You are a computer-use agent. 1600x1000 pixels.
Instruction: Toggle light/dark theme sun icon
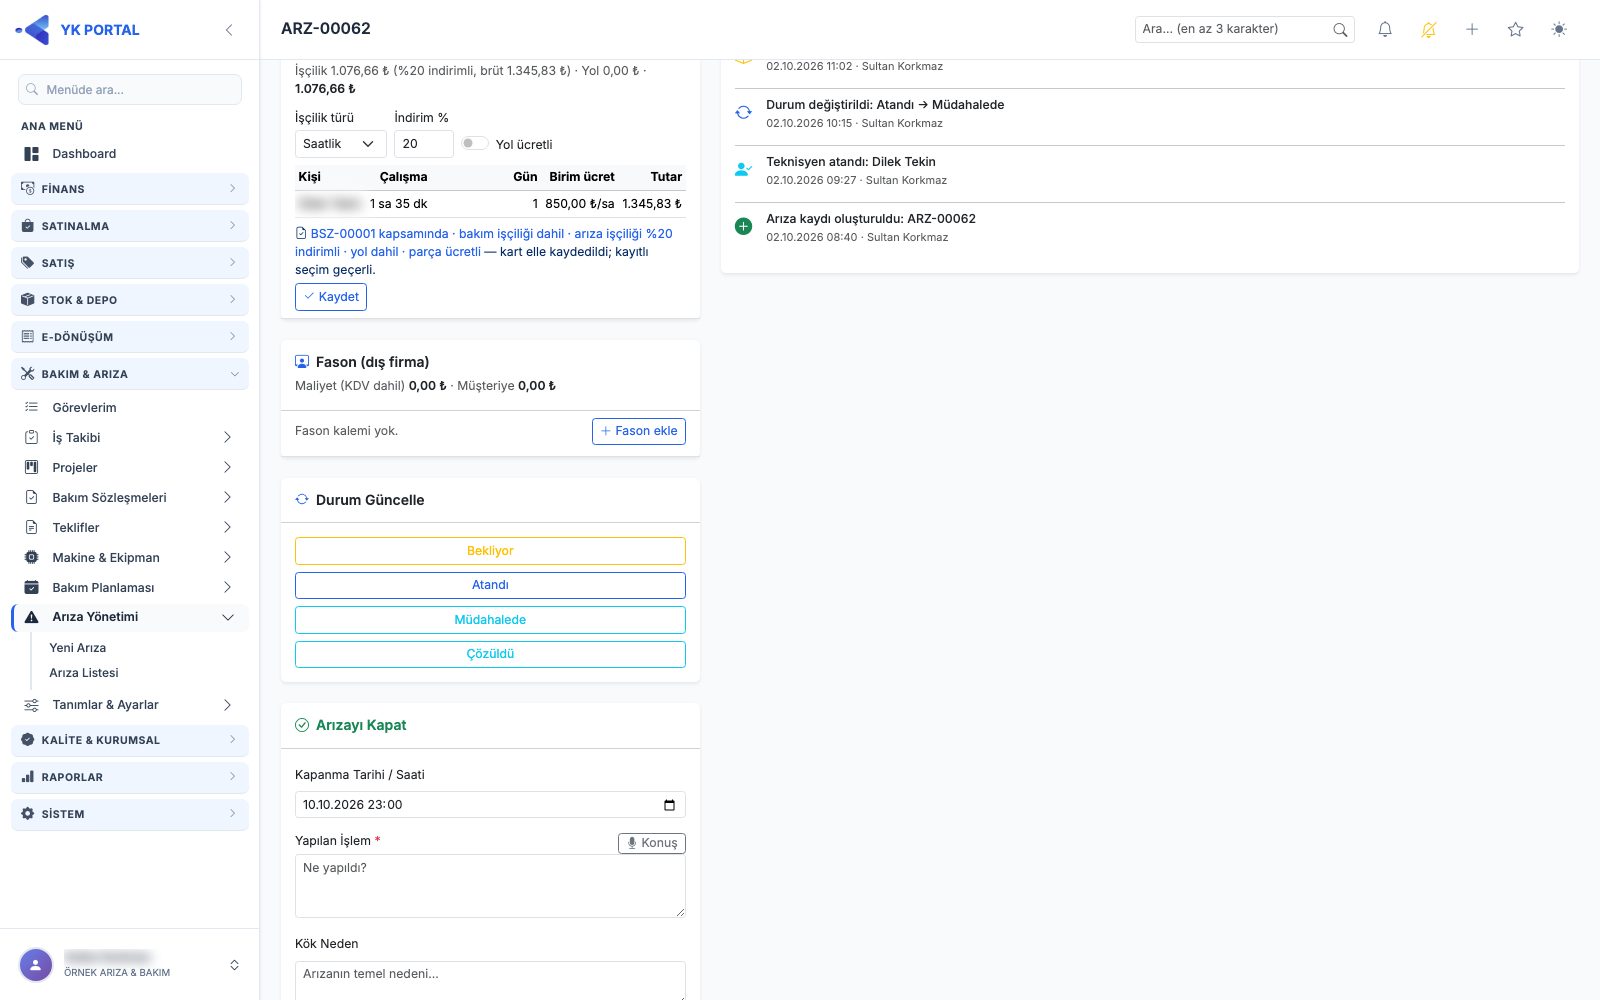tap(1559, 30)
